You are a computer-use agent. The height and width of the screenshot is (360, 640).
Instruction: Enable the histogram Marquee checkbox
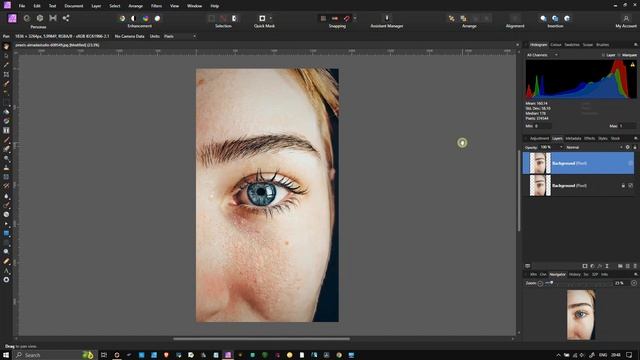pyautogui.click(x=619, y=55)
